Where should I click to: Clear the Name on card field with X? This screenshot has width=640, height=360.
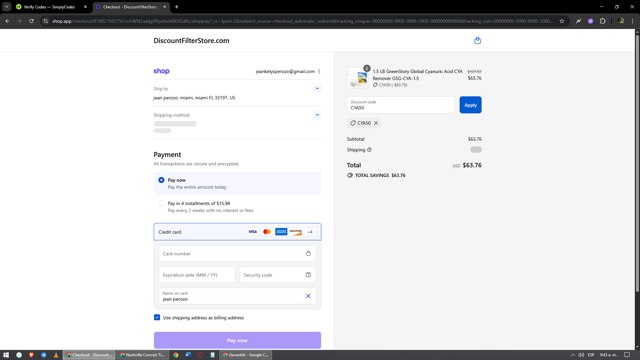(x=308, y=296)
